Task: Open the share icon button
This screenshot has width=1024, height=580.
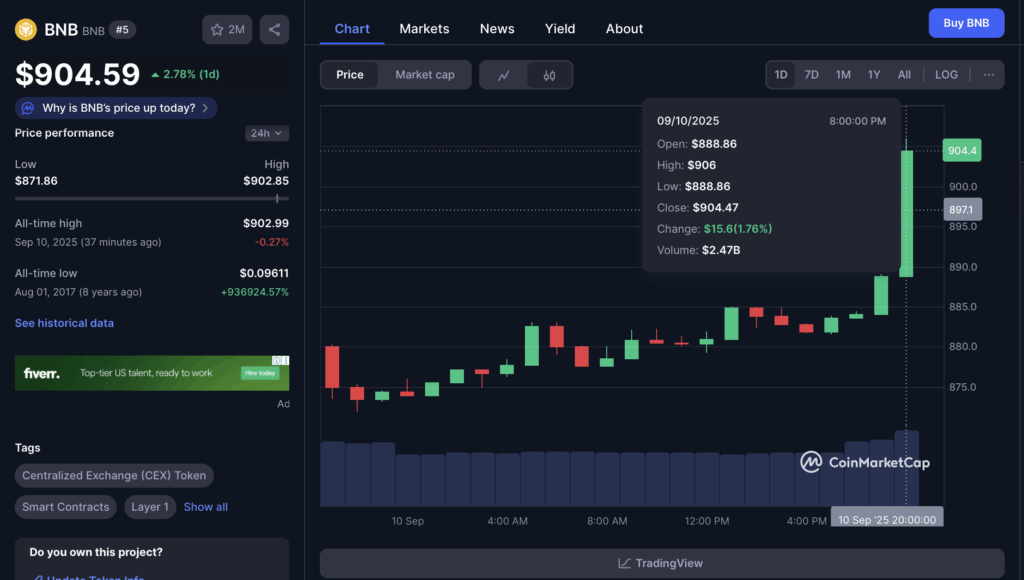Action: click(274, 30)
